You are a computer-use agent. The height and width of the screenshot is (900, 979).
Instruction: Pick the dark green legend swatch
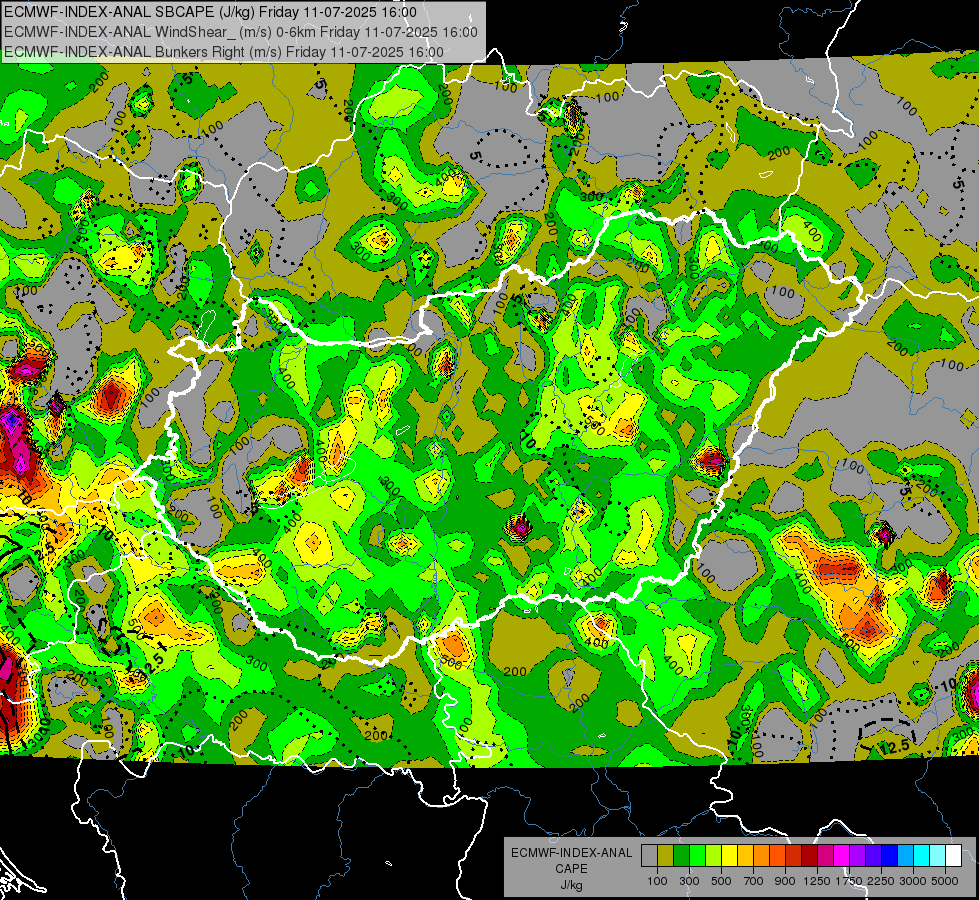point(682,855)
